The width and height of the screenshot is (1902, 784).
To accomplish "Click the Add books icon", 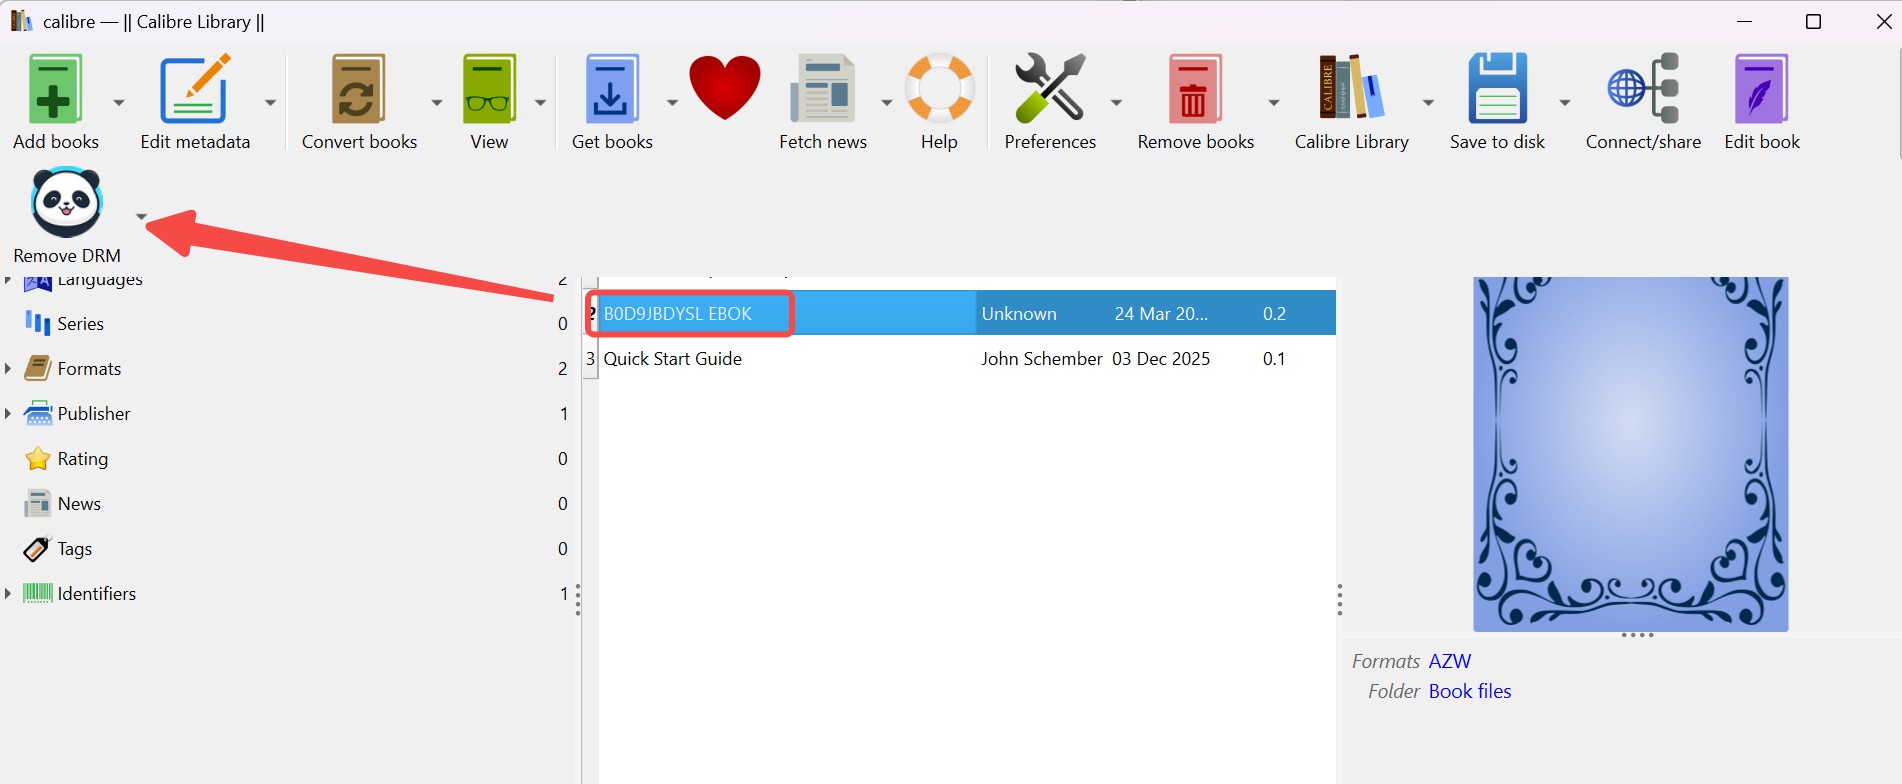I will (x=55, y=89).
